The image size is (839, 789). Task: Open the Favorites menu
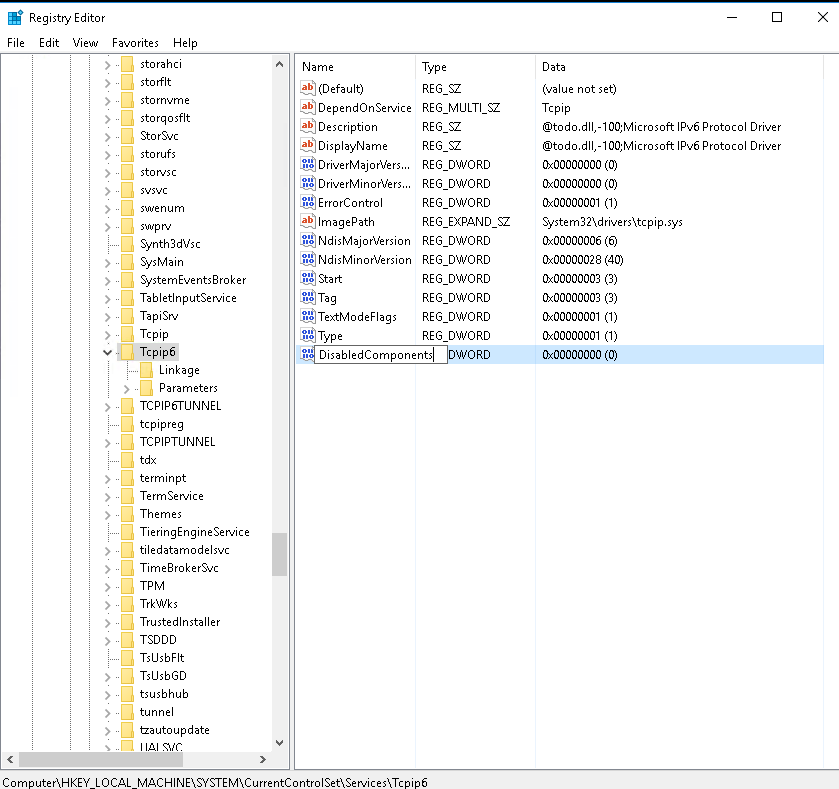135,43
